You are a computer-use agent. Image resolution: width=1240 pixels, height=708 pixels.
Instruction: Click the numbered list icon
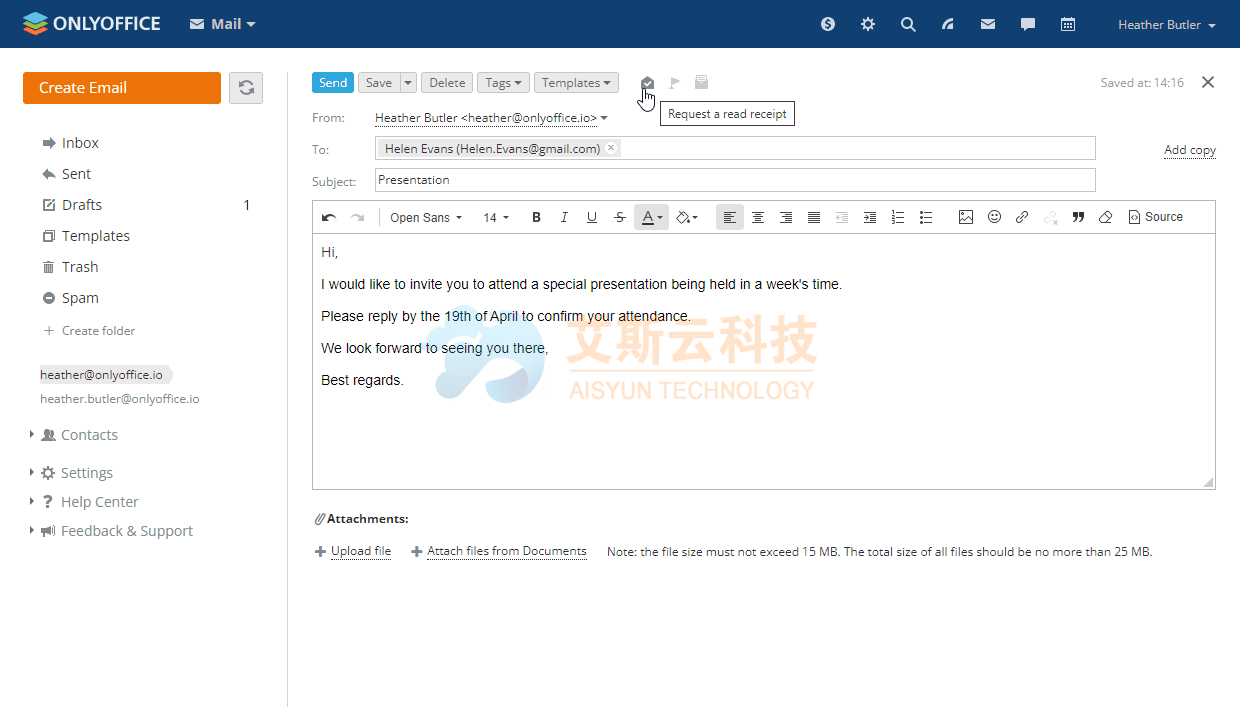pos(898,217)
